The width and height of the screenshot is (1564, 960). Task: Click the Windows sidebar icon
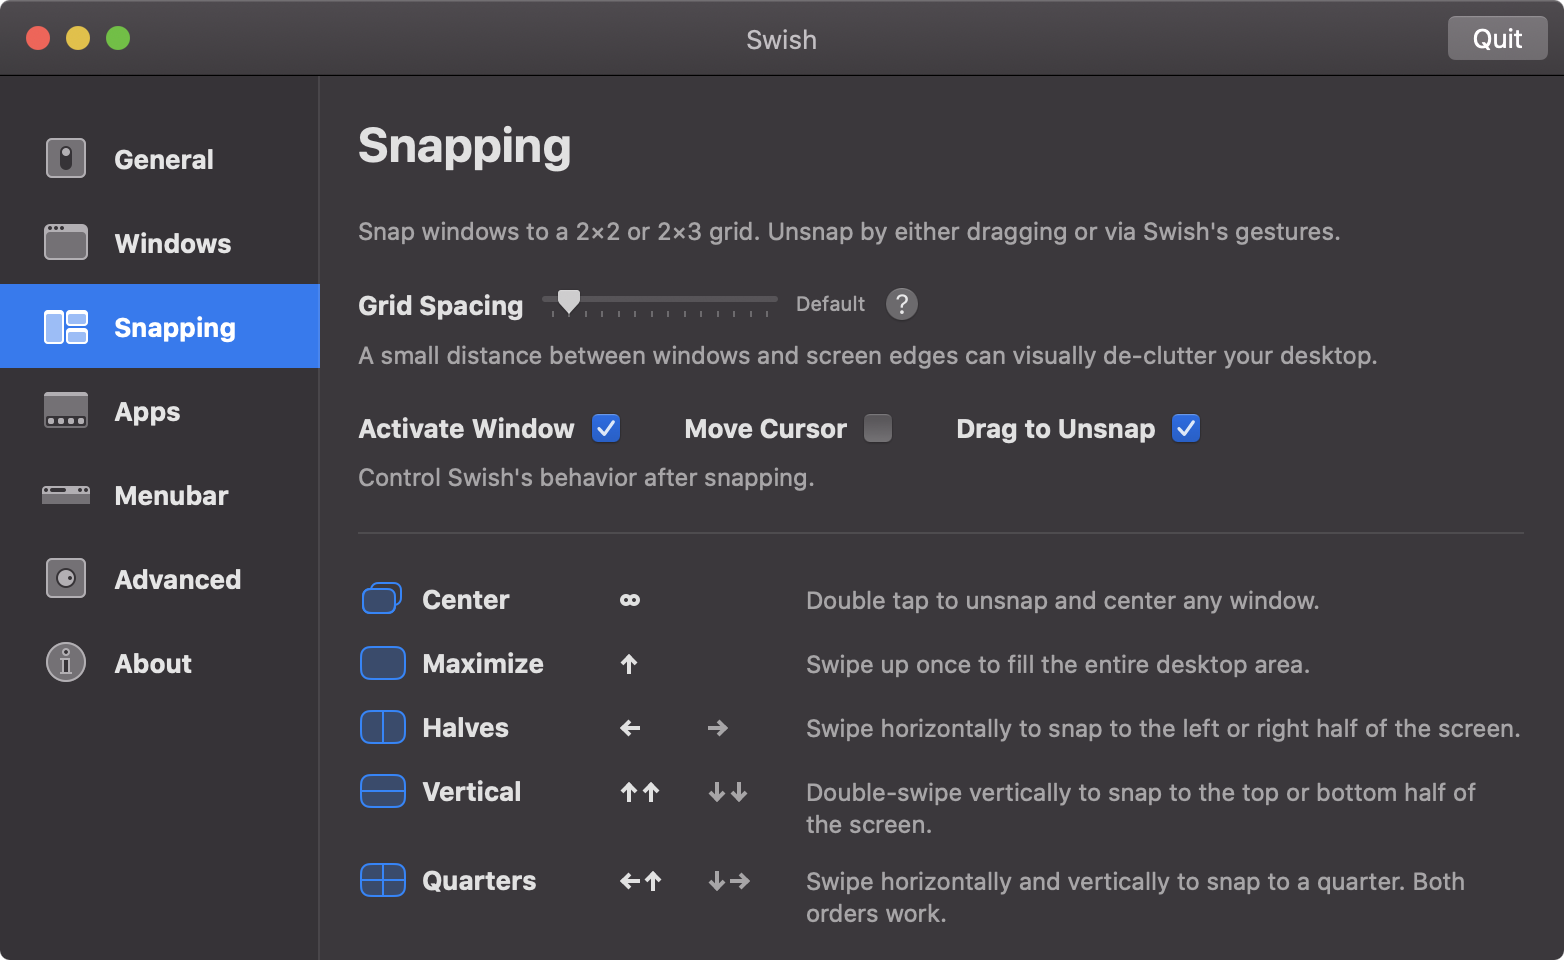[x=65, y=242]
